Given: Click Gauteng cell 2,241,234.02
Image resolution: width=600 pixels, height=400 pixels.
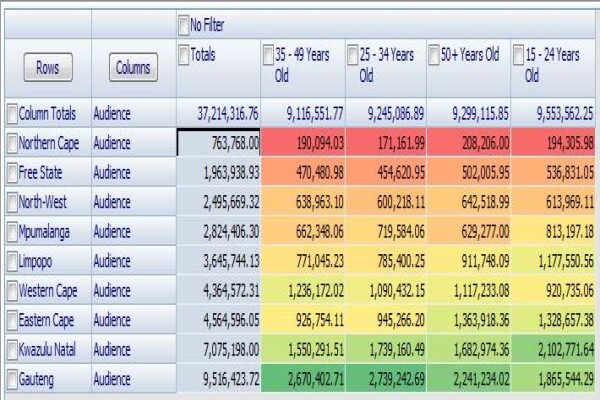Looking at the screenshot, I should coord(469,379).
